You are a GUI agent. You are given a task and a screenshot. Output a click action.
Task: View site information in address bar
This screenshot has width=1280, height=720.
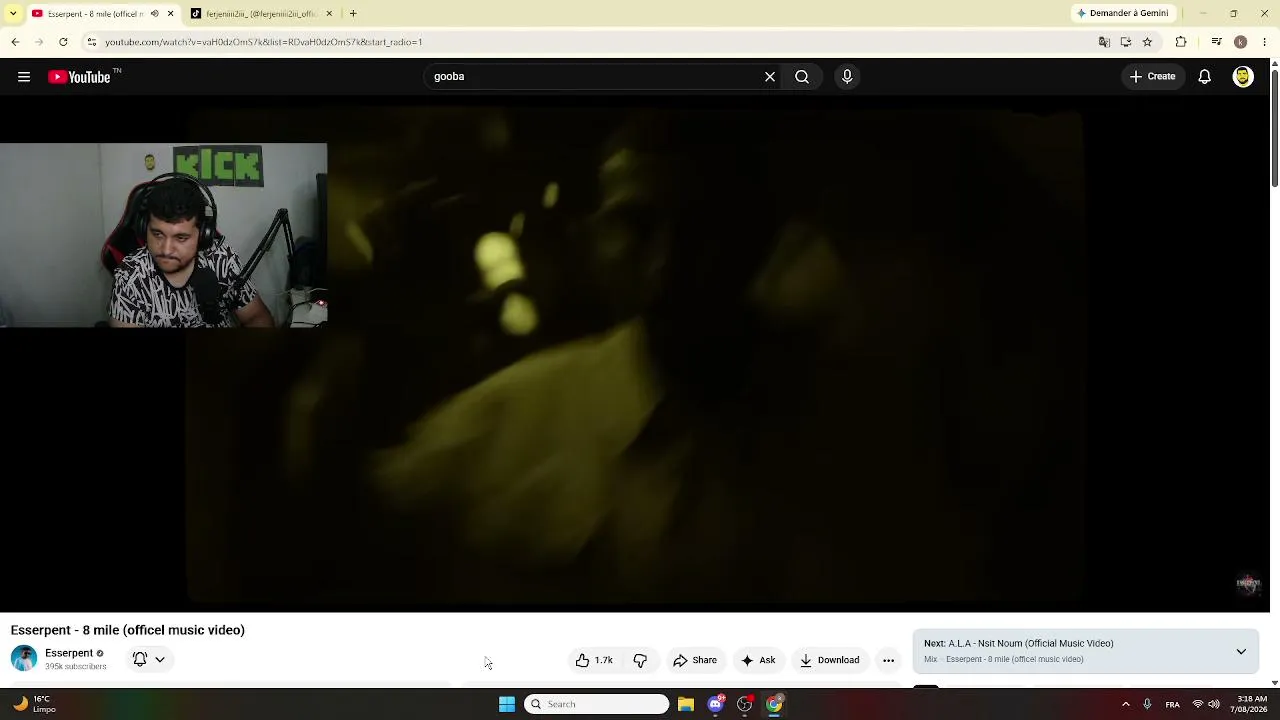click(92, 42)
